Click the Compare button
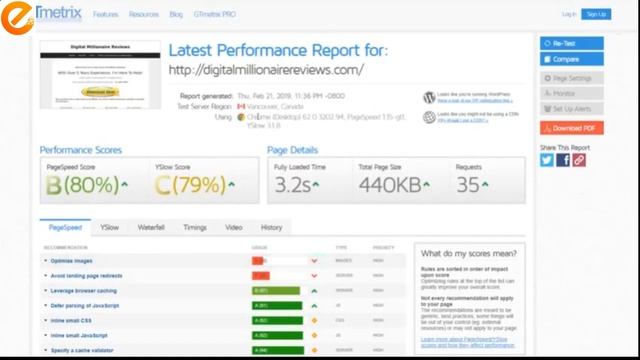Image resolution: width=640 pixels, height=360 pixels. click(x=571, y=59)
